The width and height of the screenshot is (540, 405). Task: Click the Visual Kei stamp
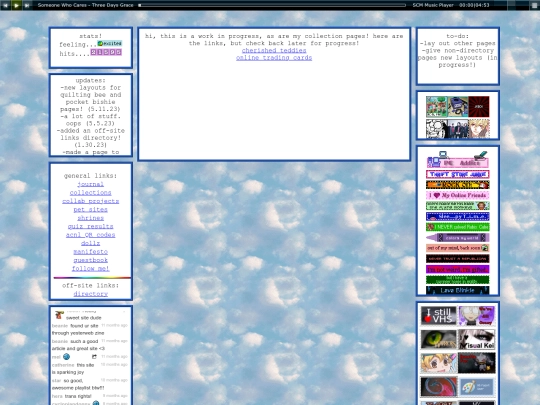(x=477, y=339)
